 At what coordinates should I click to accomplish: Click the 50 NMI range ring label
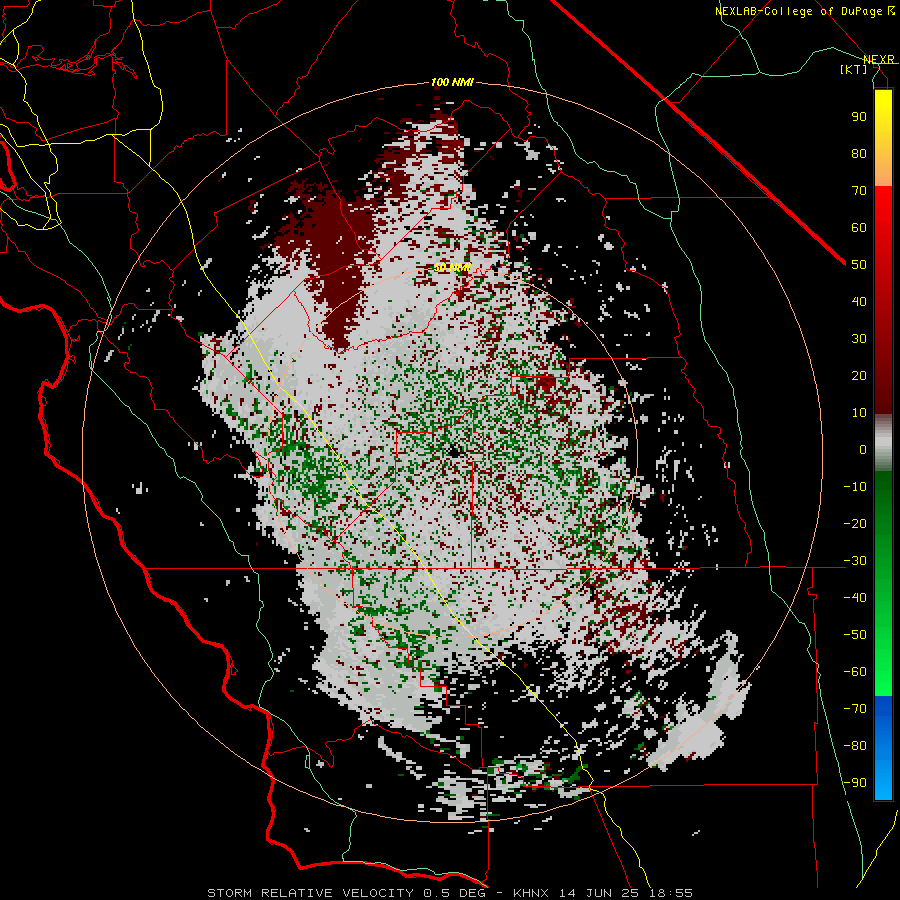click(452, 267)
